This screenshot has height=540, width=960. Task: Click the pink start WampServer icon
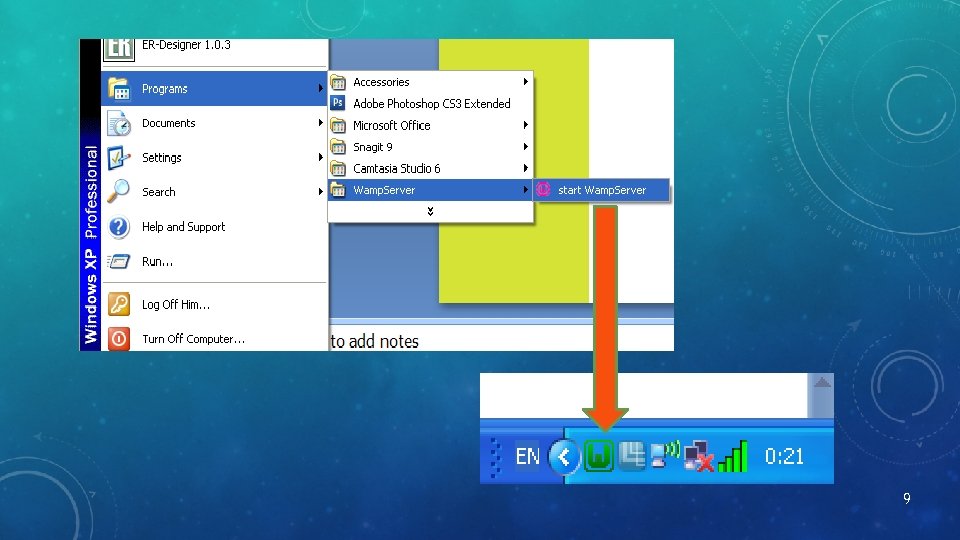[x=543, y=190]
